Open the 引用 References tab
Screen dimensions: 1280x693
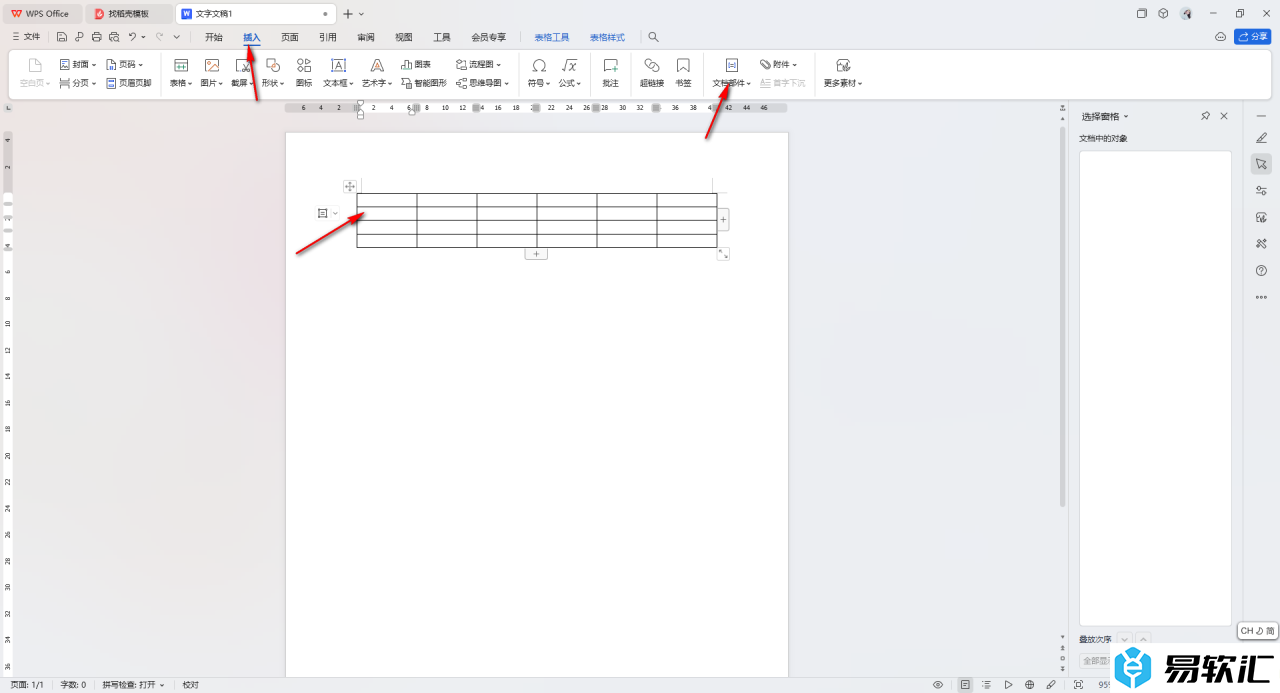[x=328, y=37]
